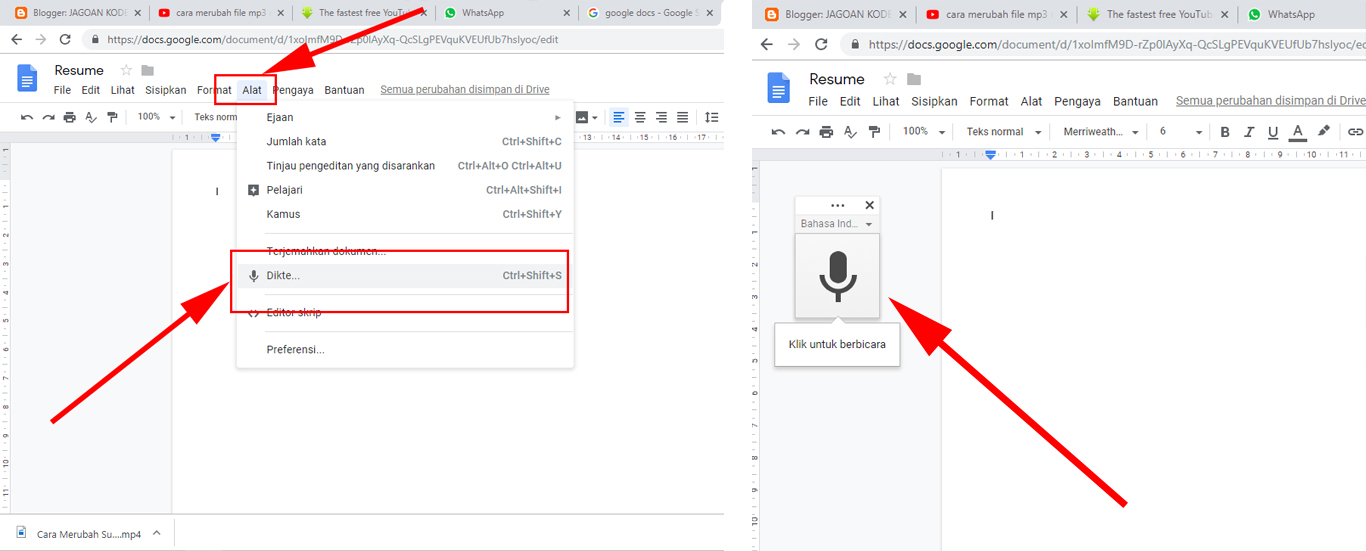
Task: Reload the page in the left browser window
Action: (65, 39)
